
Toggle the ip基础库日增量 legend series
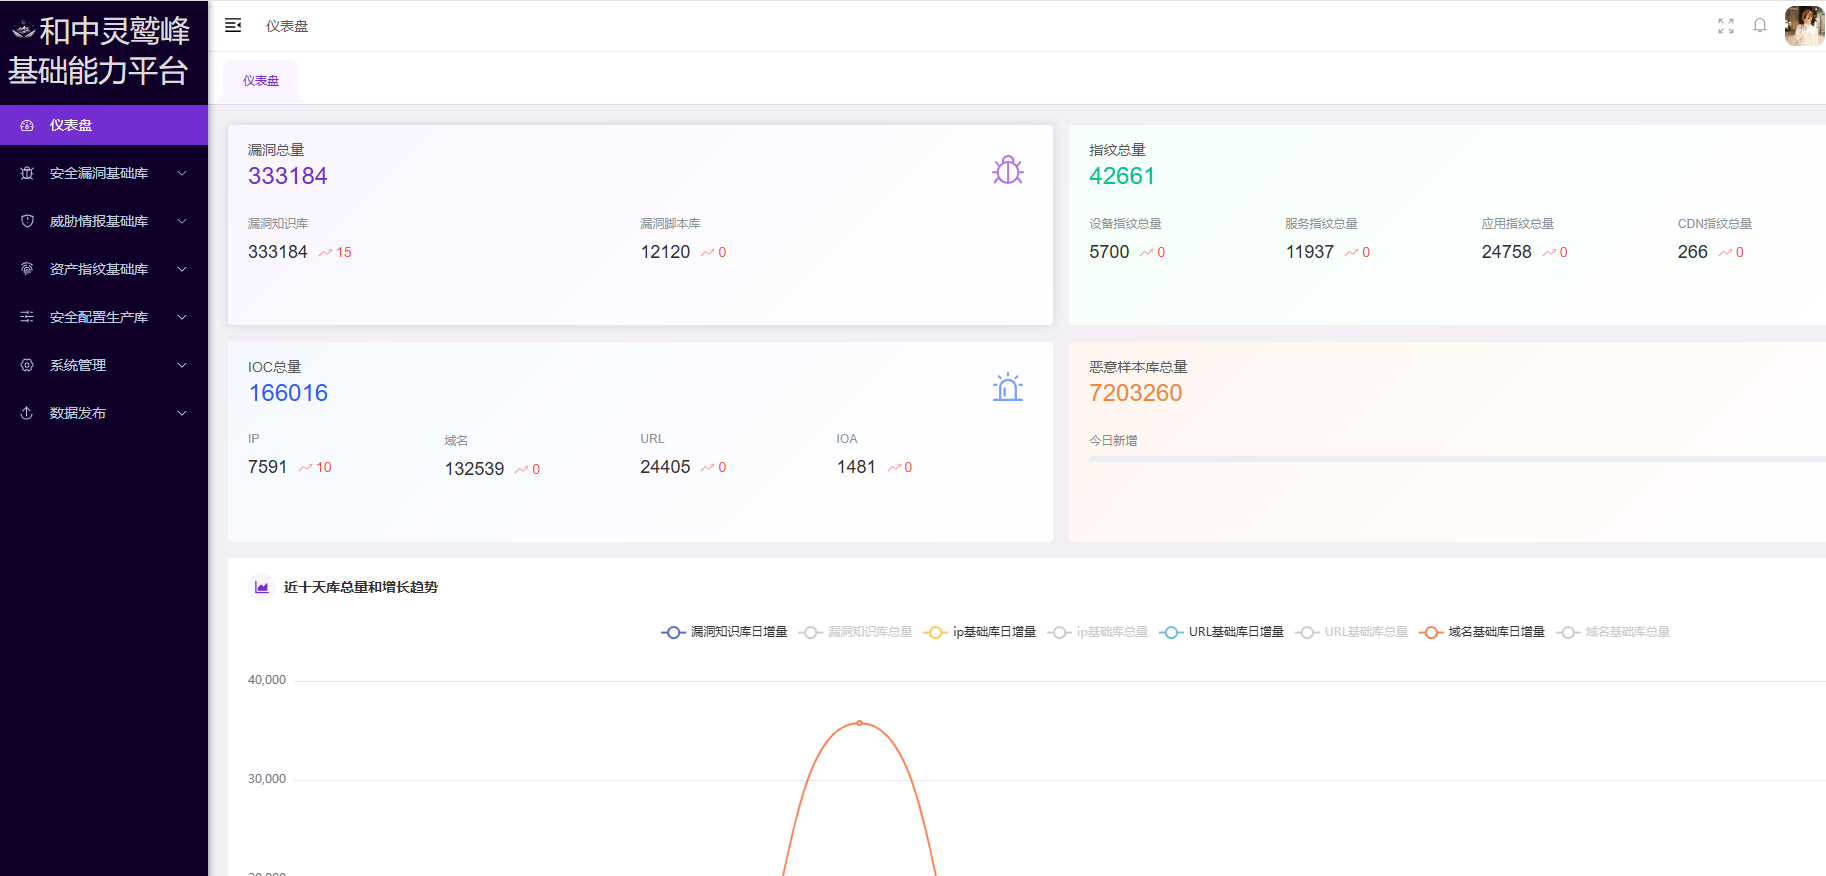click(981, 632)
